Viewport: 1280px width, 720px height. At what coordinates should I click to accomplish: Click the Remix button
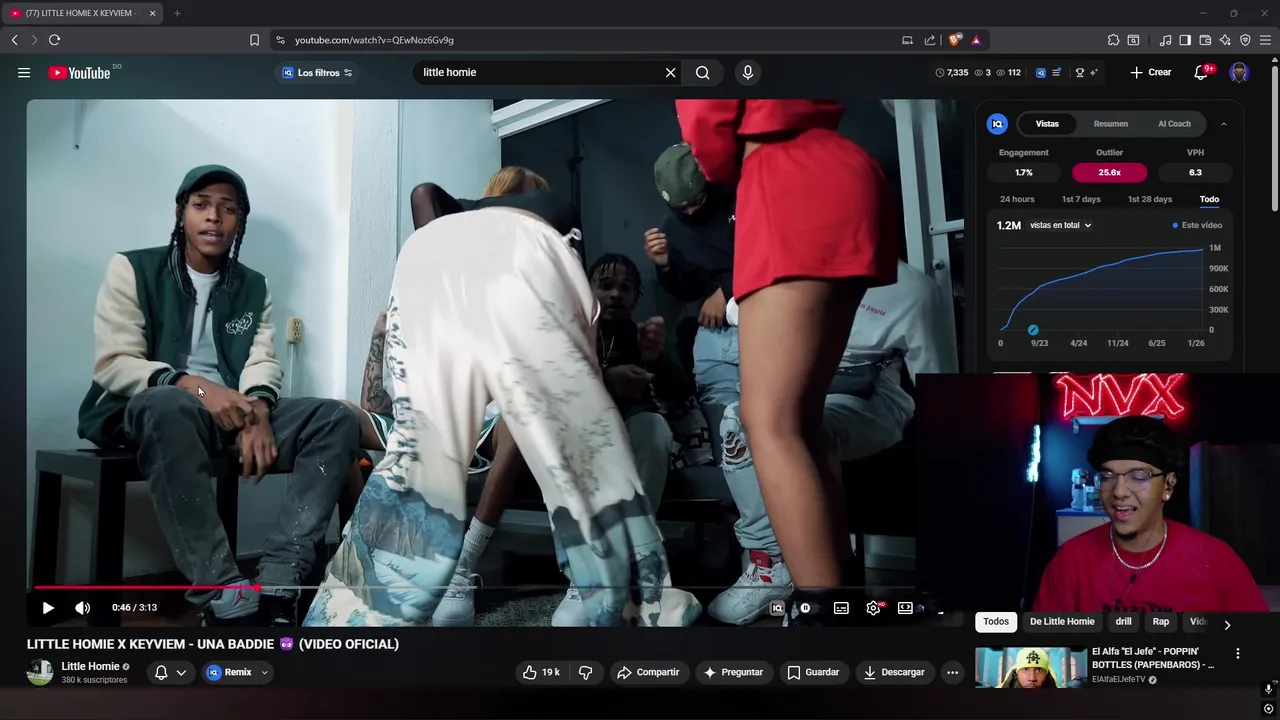pyautogui.click(x=230, y=672)
